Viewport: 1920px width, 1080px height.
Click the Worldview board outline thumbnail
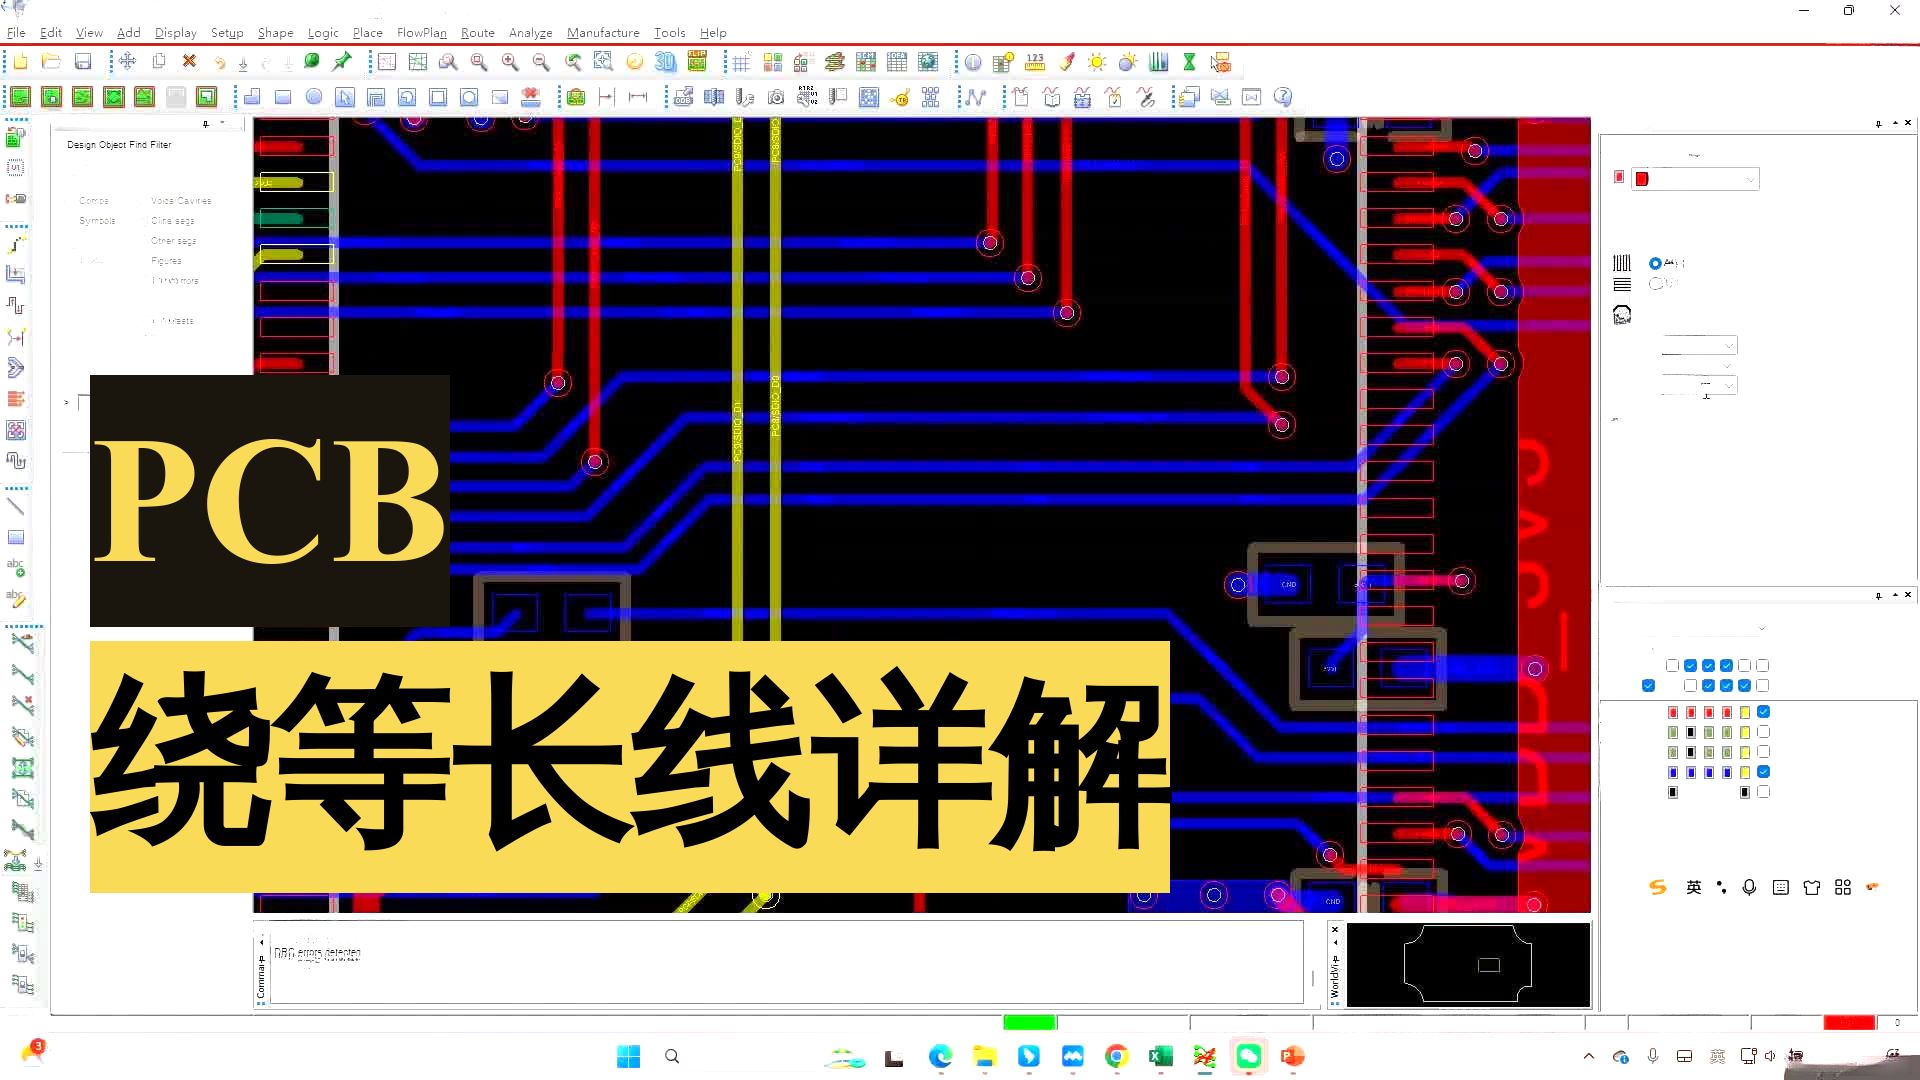[1468, 964]
